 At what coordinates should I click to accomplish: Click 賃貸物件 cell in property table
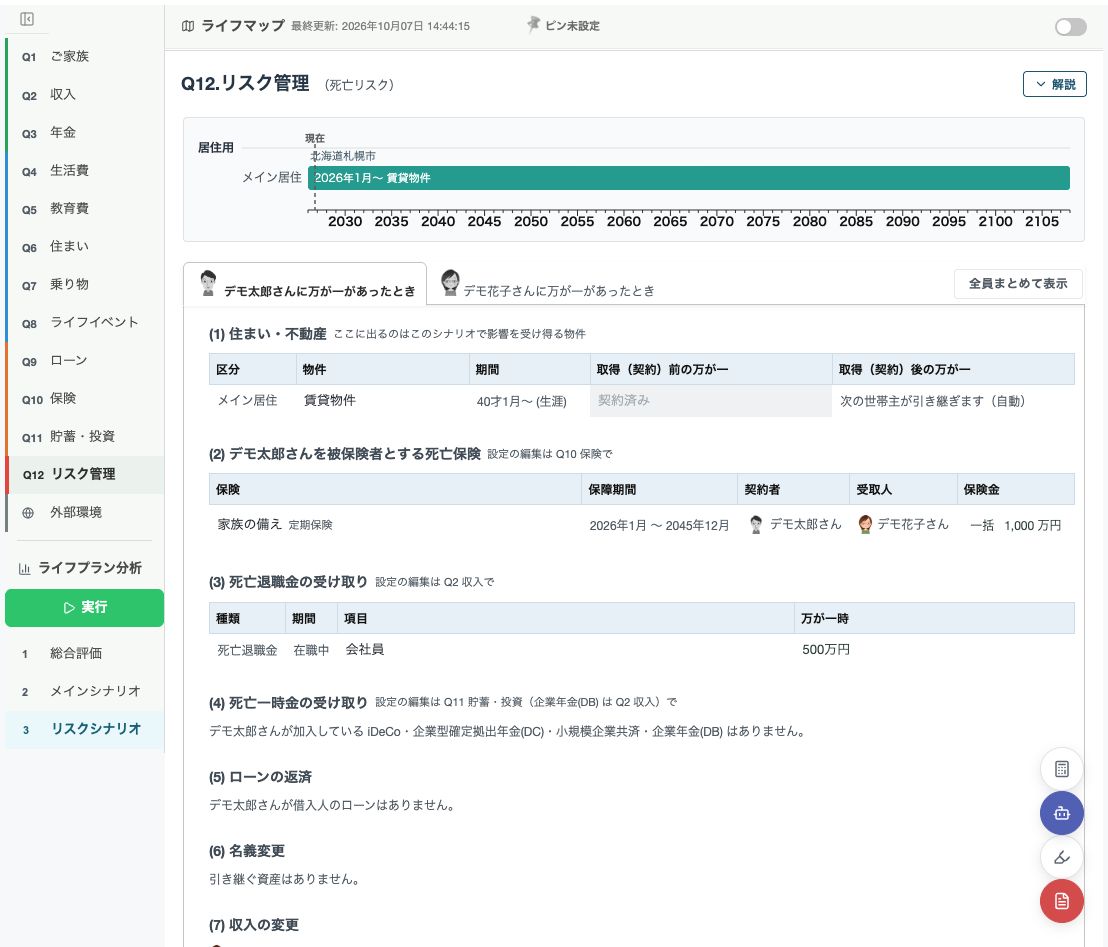330,401
